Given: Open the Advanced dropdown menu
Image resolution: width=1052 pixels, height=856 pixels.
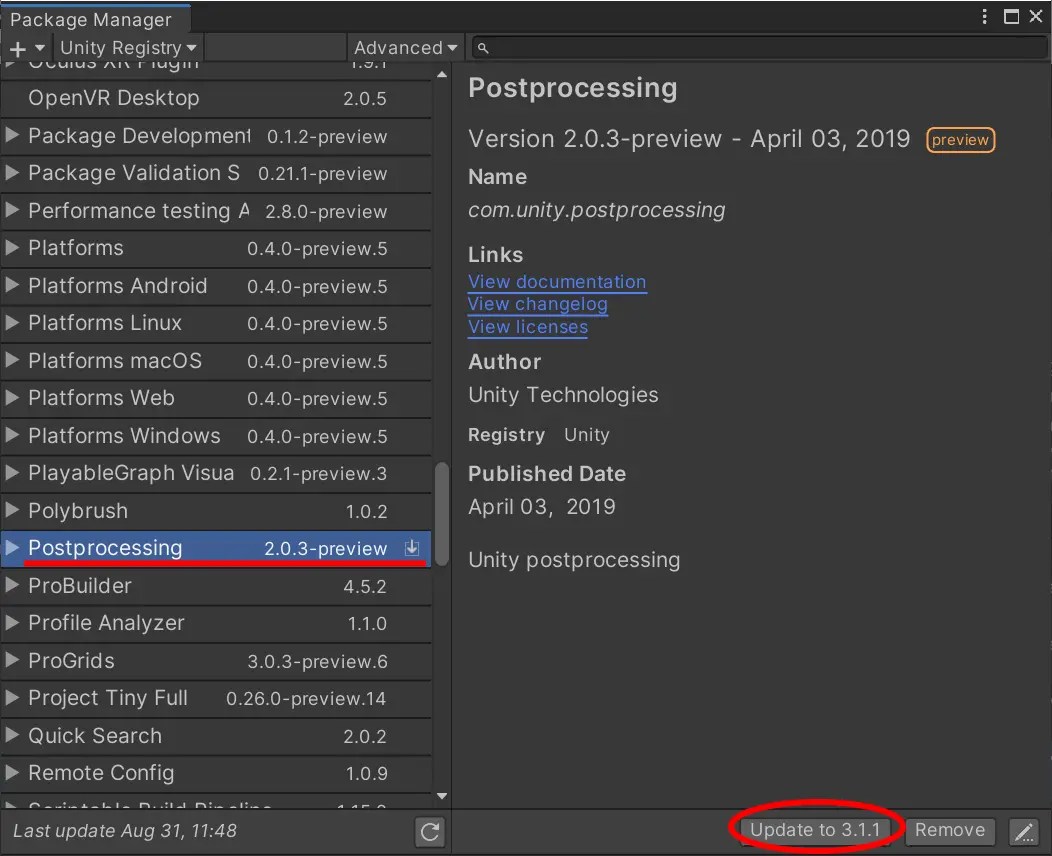Looking at the screenshot, I should (405, 48).
